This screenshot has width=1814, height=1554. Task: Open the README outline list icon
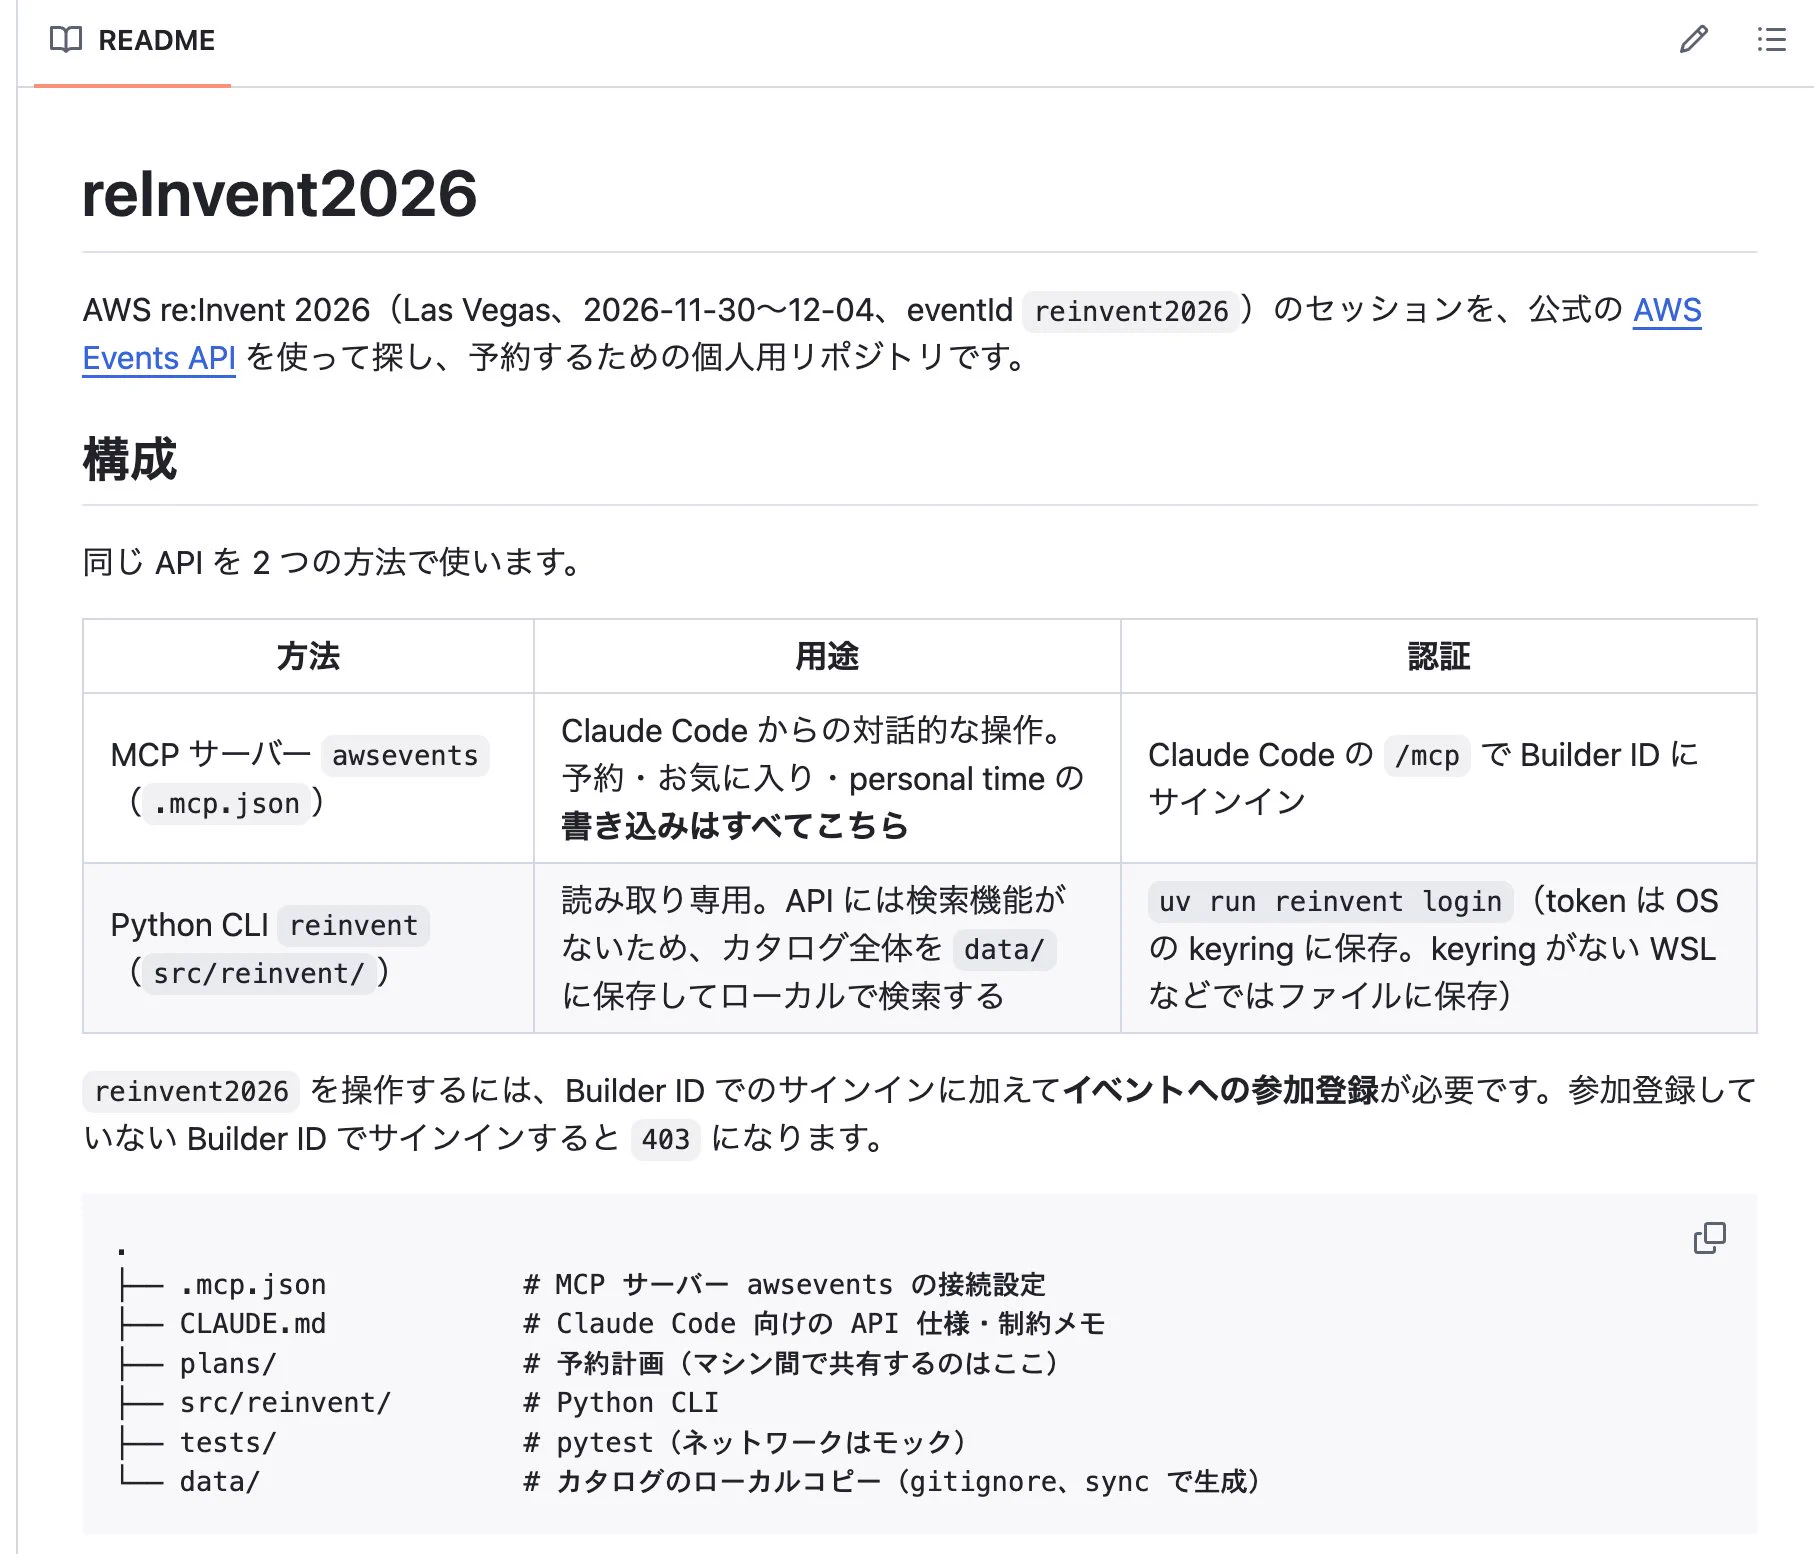click(1771, 40)
